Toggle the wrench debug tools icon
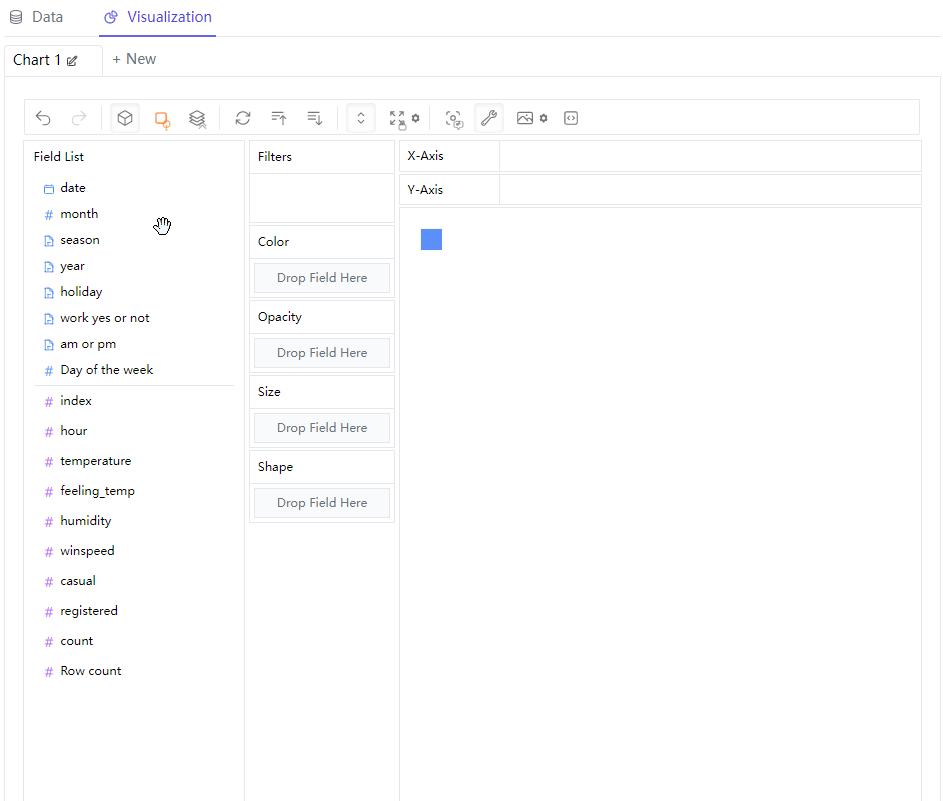The width and height of the screenshot is (943, 801). (489, 118)
